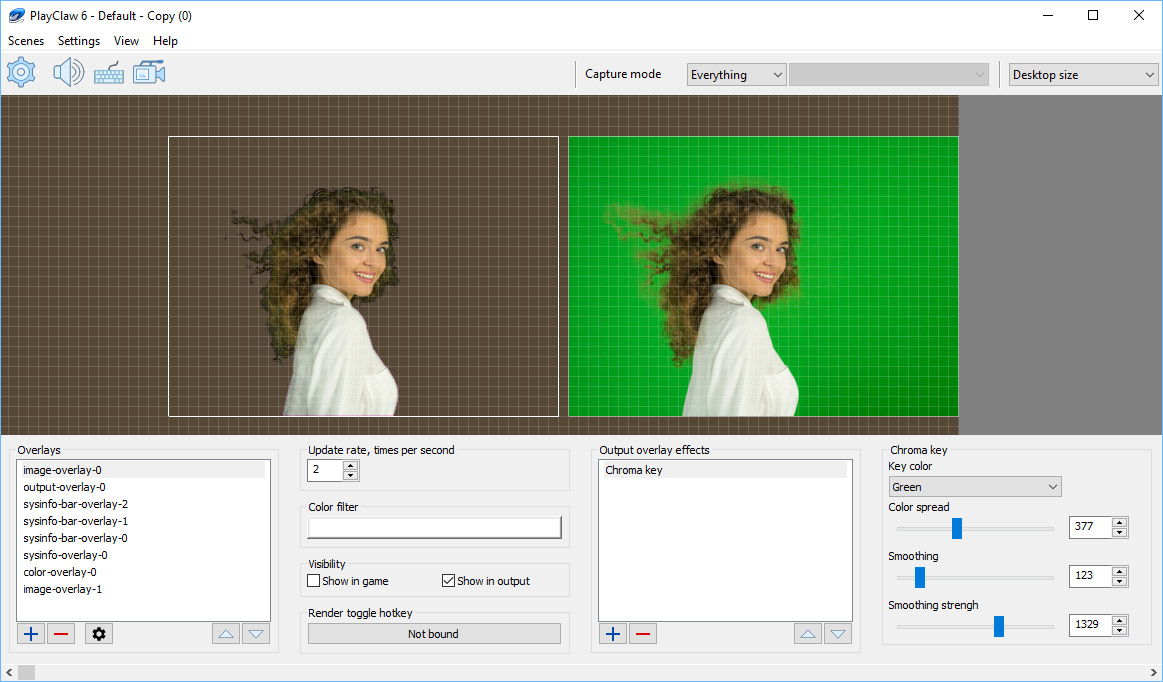Delete the Chroma key effect with minus icon
Image resolution: width=1163 pixels, height=682 pixels.
tap(642, 633)
